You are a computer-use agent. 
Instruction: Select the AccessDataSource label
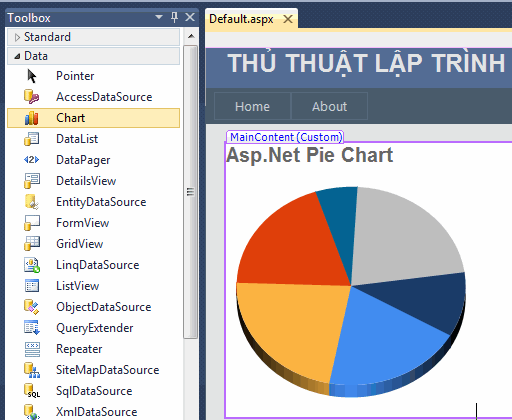[x=104, y=97]
